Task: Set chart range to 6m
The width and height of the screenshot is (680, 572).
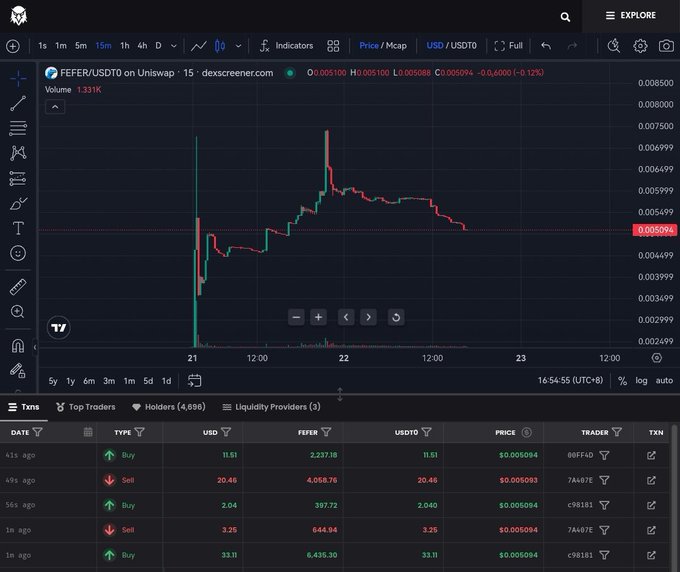Action: (89, 381)
